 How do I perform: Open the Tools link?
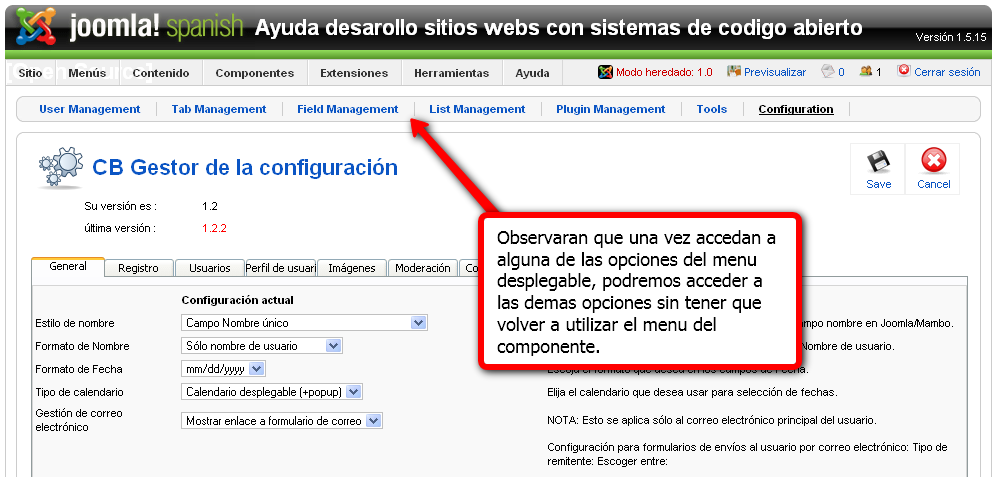tap(712, 109)
